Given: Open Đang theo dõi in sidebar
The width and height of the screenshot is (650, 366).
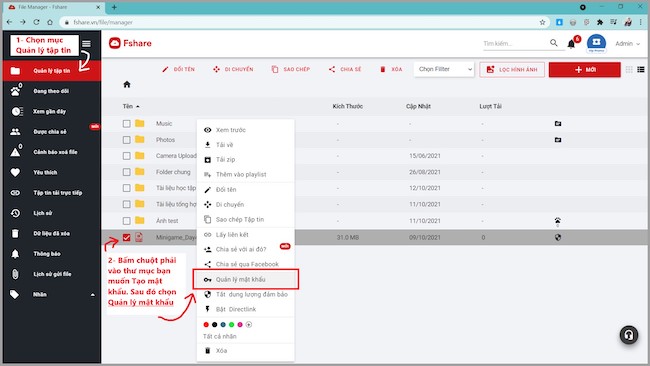Looking at the screenshot, I should 52,91.
